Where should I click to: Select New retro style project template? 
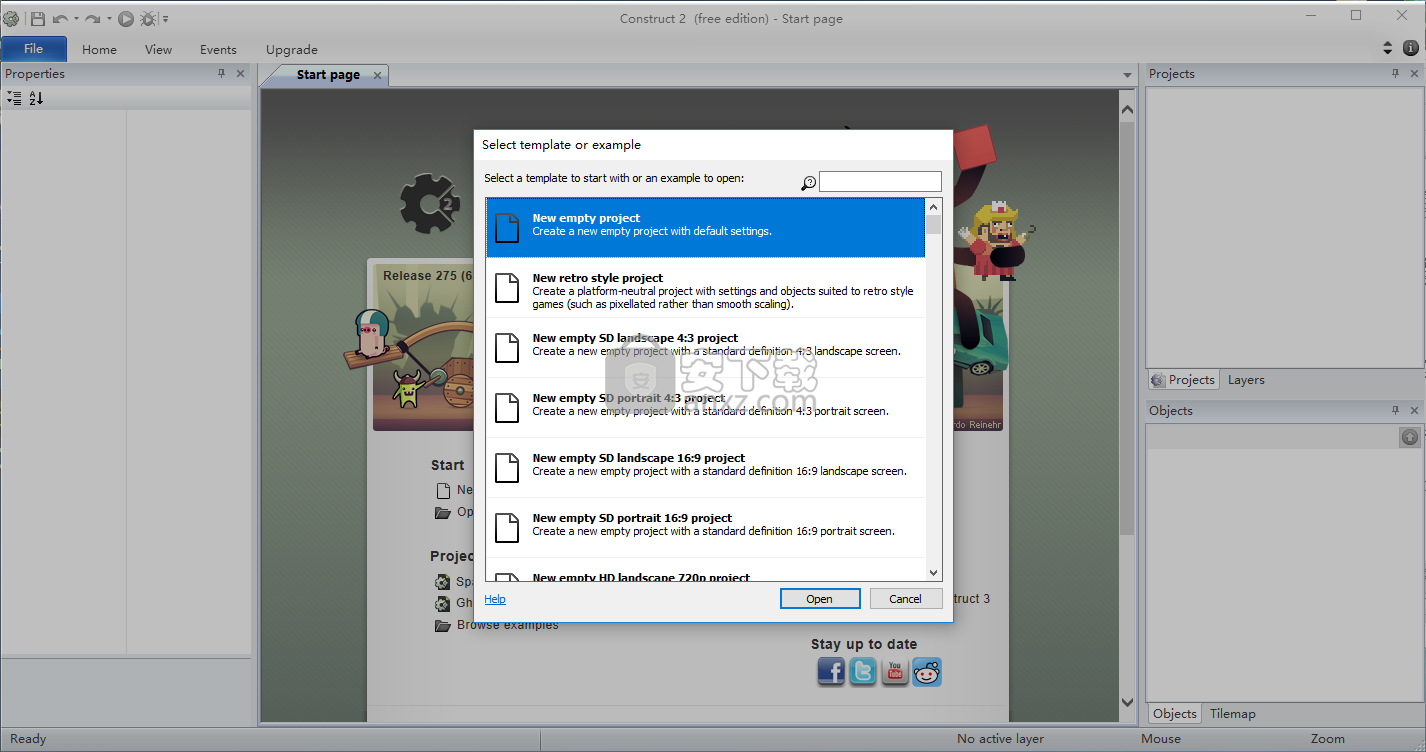click(706, 288)
